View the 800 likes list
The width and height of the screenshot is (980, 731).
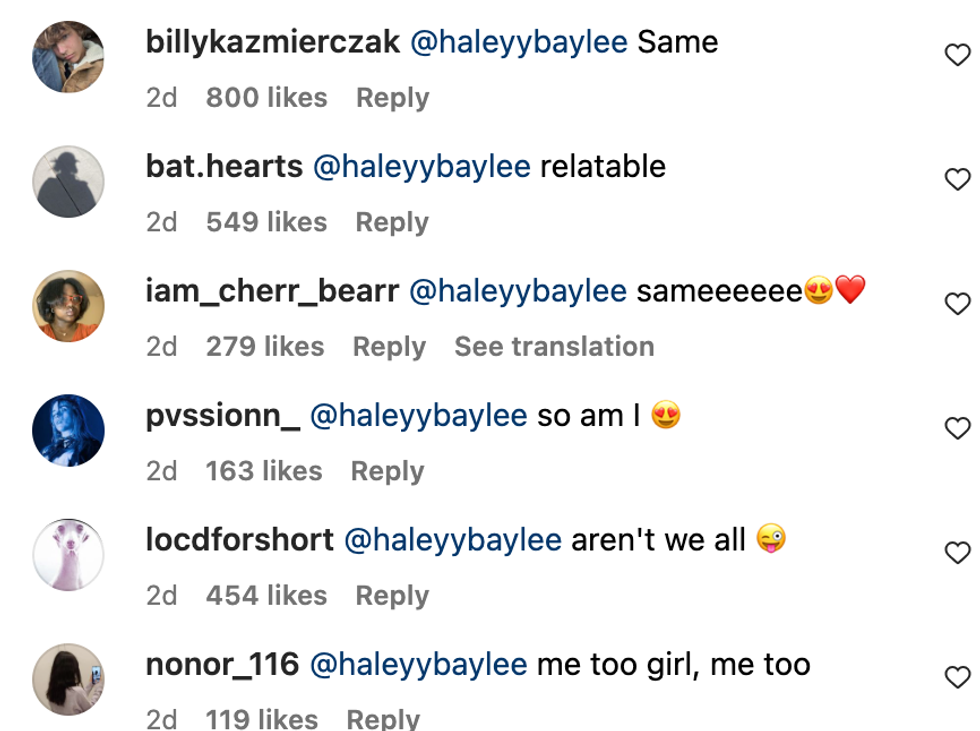(x=266, y=98)
